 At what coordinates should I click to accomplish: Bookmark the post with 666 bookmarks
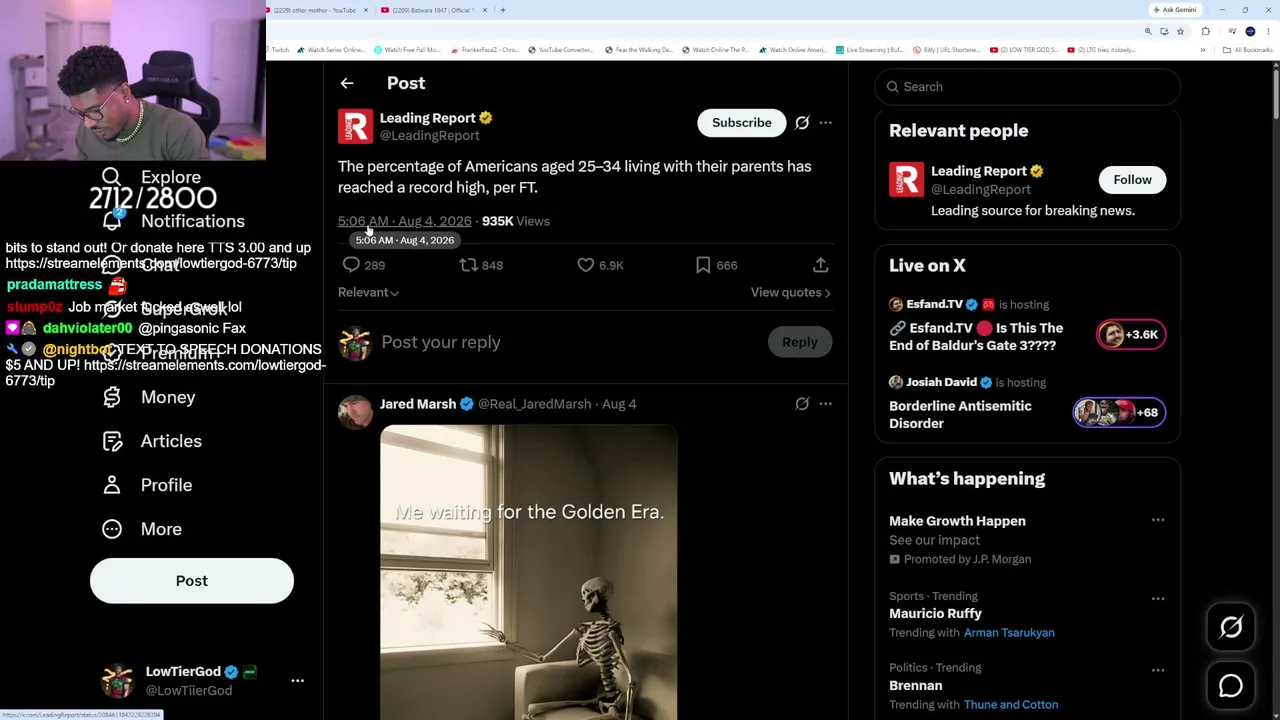[x=703, y=265]
